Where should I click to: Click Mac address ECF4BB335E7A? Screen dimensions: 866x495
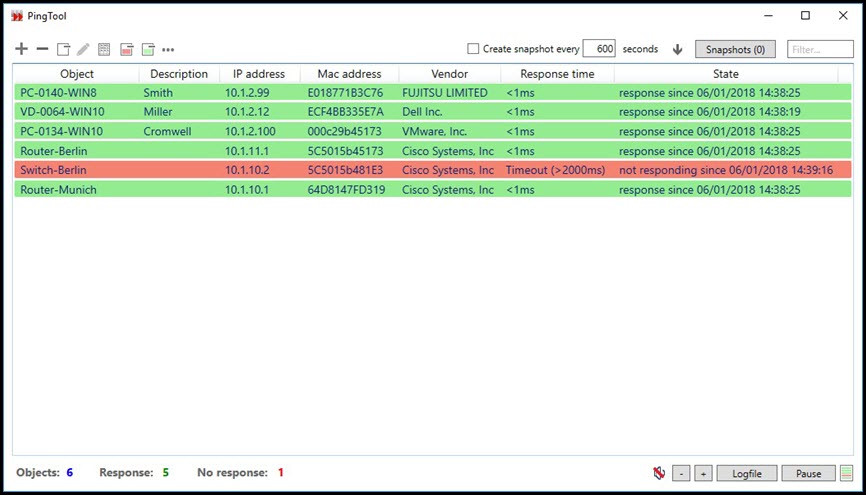click(345, 112)
